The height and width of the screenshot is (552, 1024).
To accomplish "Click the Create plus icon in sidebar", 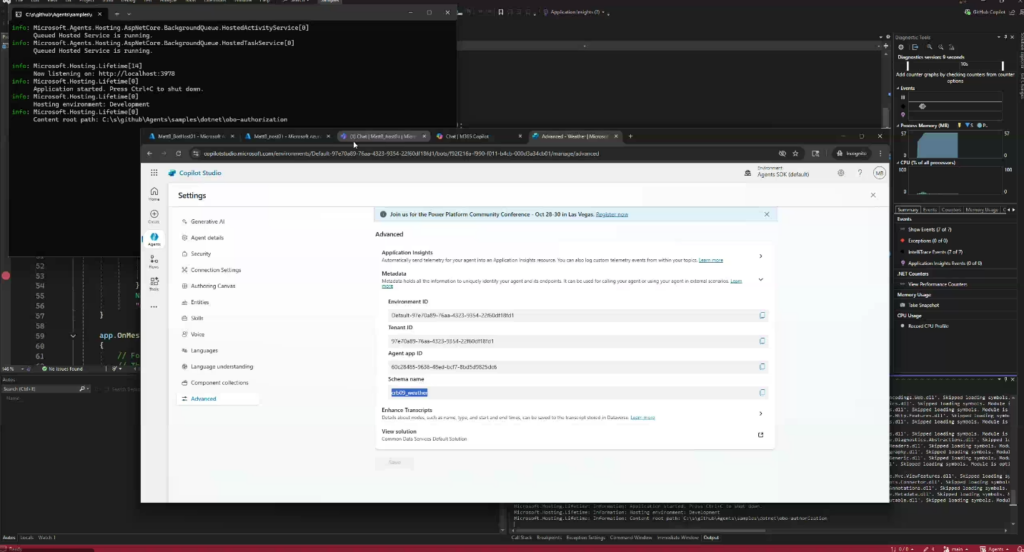I will (154, 216).
